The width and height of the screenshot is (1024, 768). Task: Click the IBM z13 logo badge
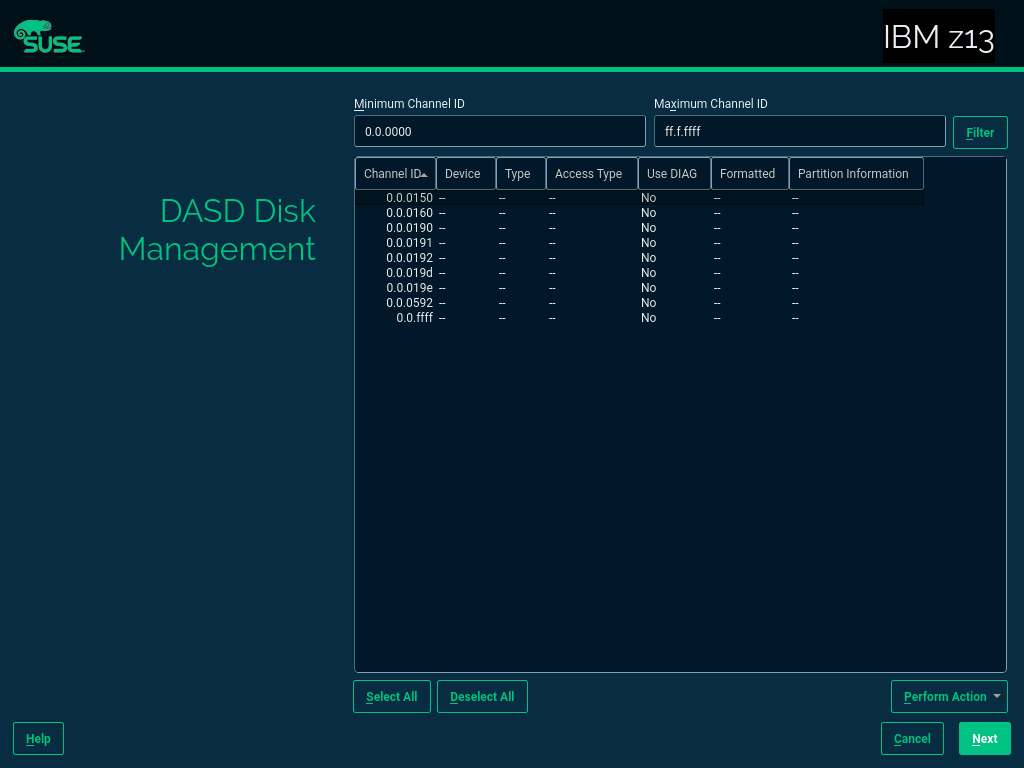pyautogui.click(x=938, y=37)
